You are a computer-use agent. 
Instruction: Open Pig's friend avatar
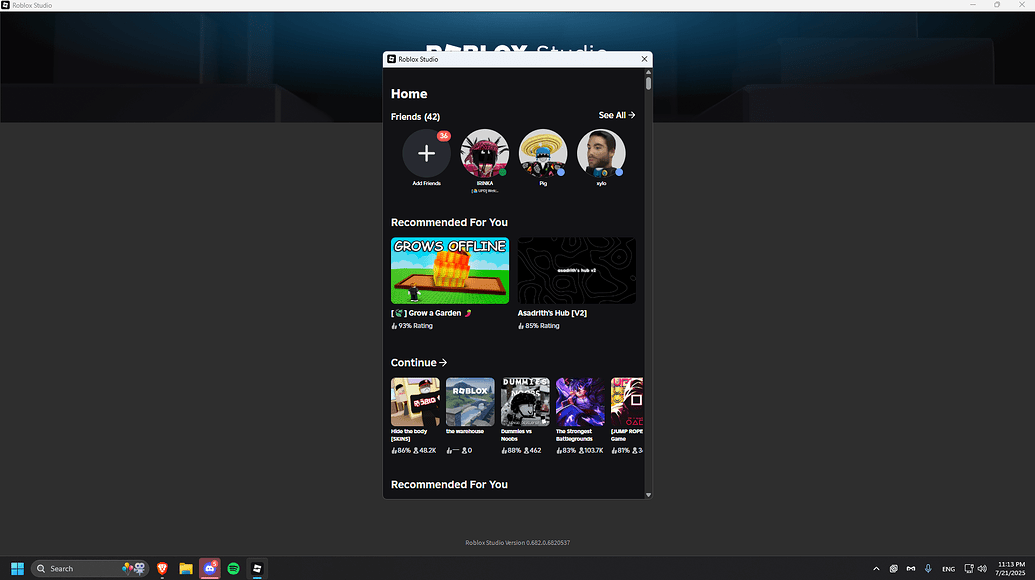[543, 153]
